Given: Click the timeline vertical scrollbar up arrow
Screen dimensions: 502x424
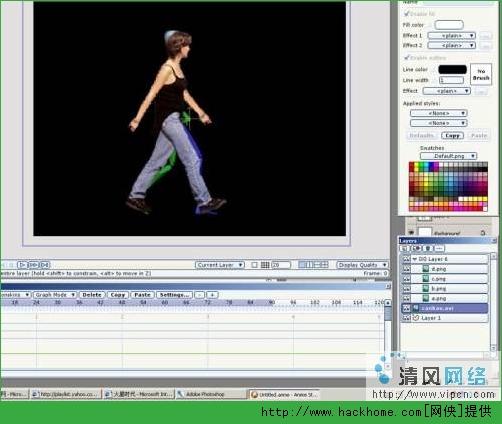Looking at the screenshot, I should (x=388, y=303).
